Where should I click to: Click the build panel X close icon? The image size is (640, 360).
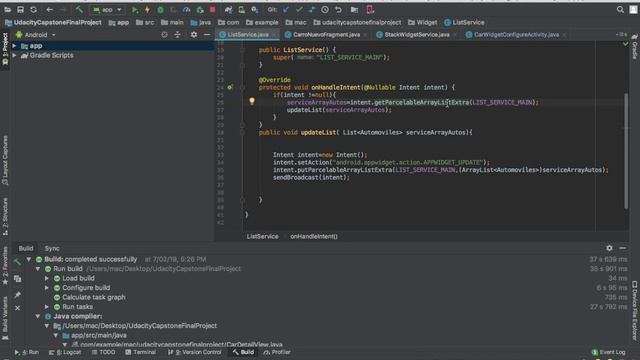click(18, 308)
